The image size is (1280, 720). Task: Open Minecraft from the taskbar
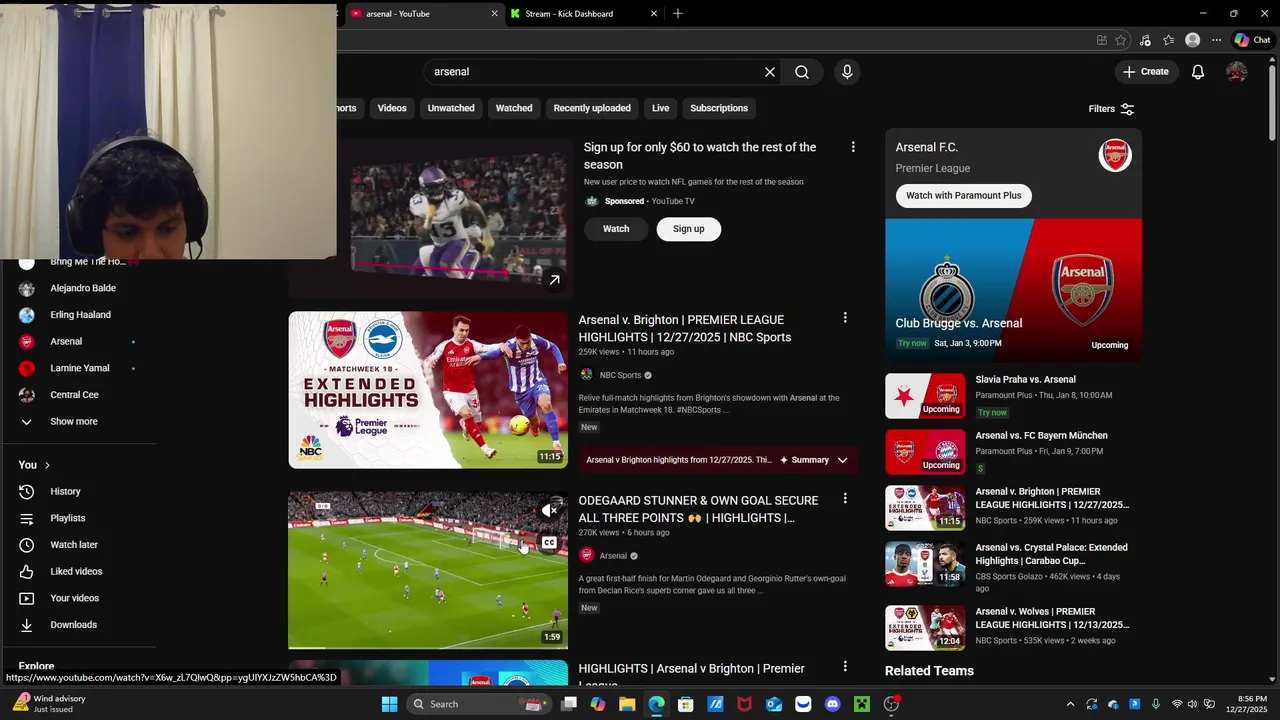[862, 704]
